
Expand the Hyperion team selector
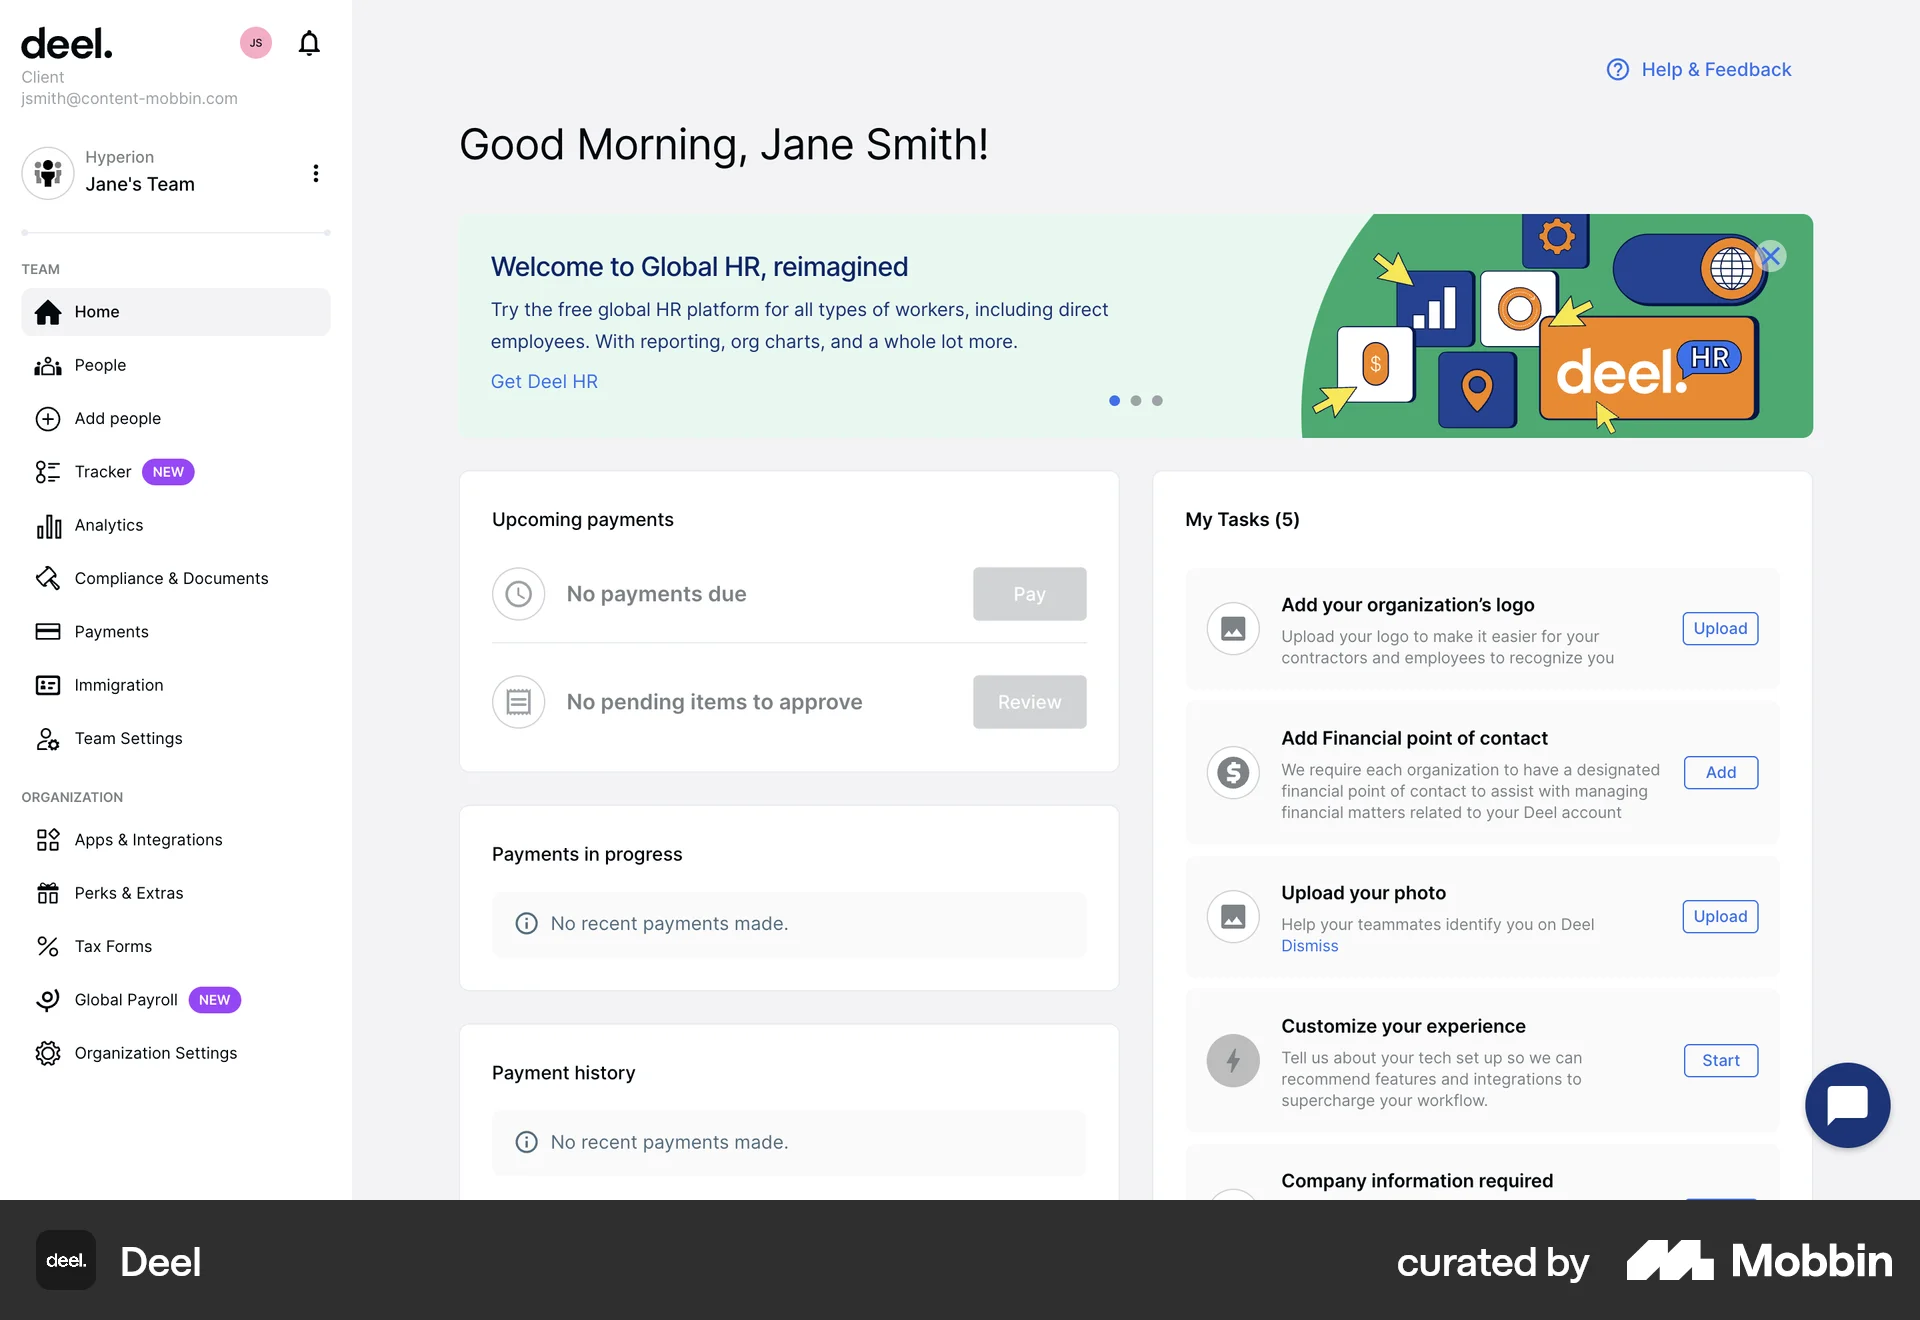coord(140,173)
